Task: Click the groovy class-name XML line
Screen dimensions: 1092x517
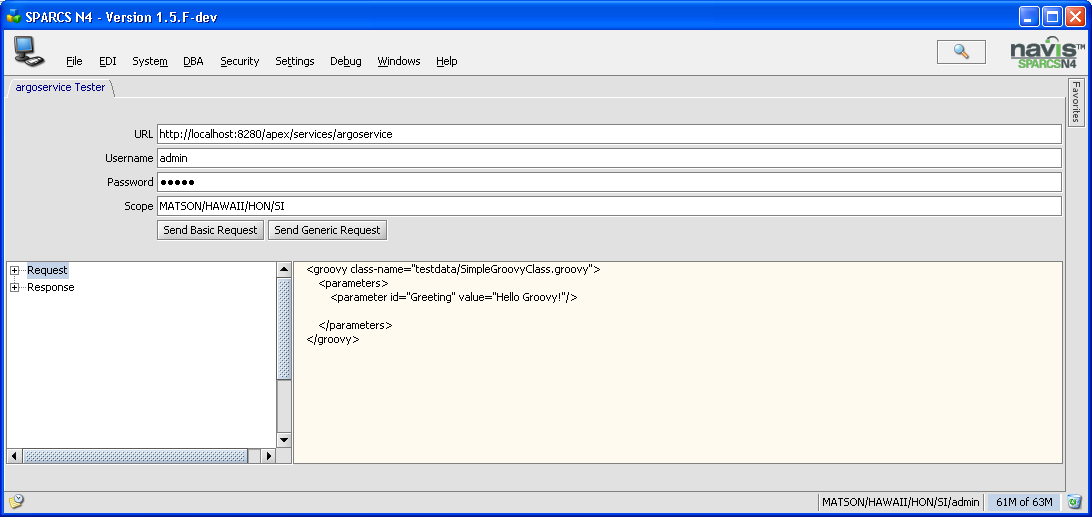Action: (453, 269)
